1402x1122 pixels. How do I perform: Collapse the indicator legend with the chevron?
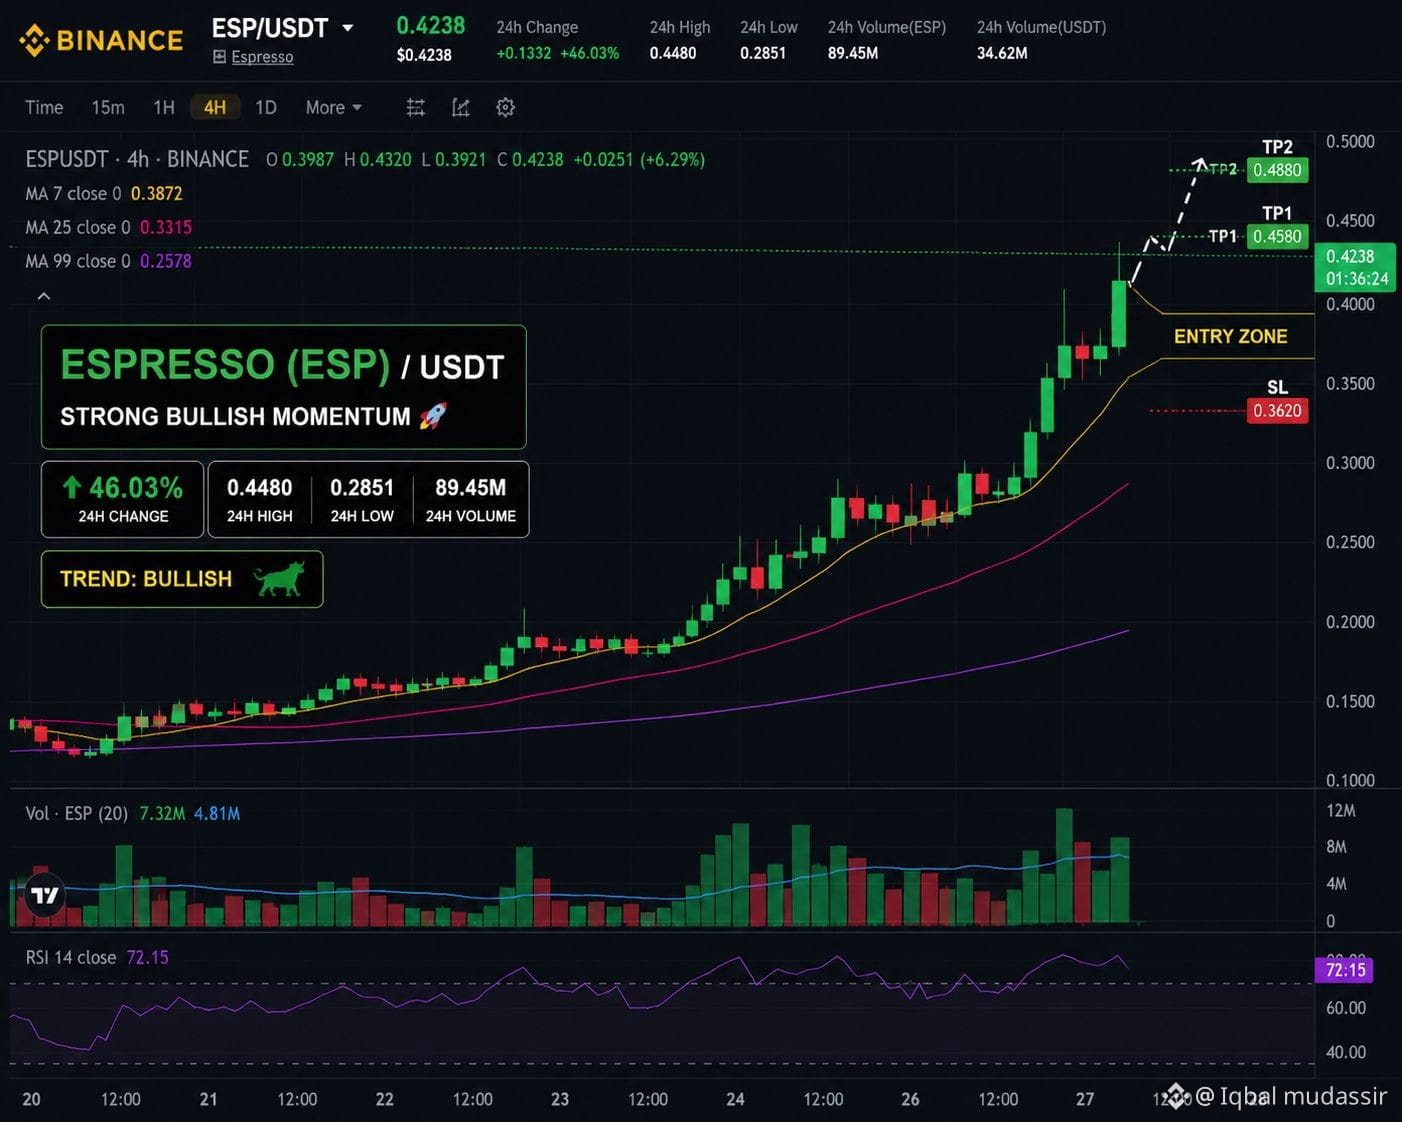tap(43, 296)
